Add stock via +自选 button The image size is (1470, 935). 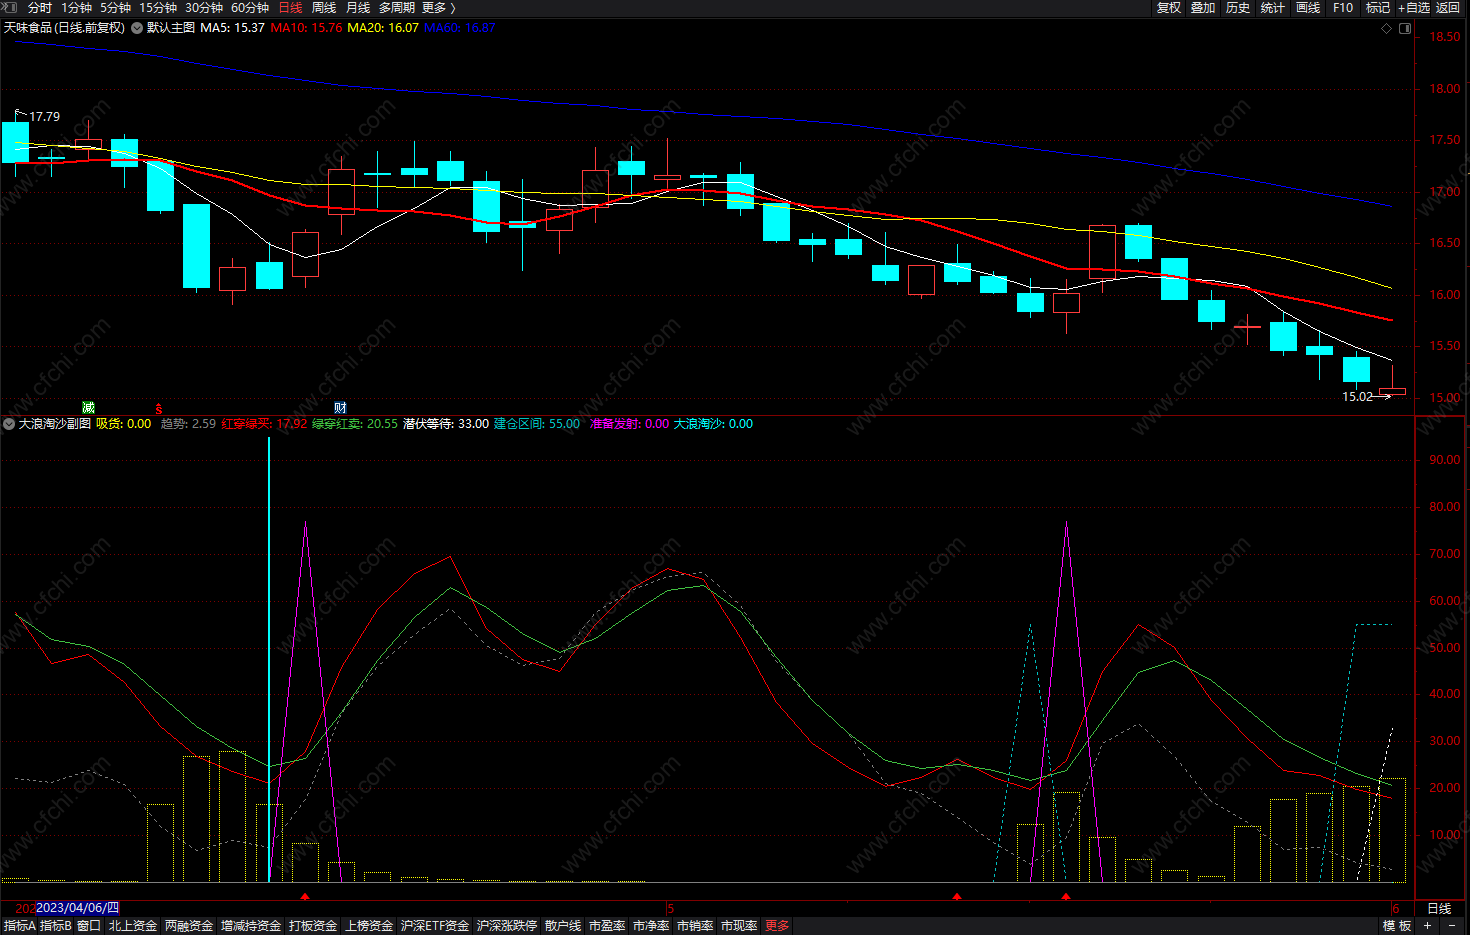[x=1414, y=7]
